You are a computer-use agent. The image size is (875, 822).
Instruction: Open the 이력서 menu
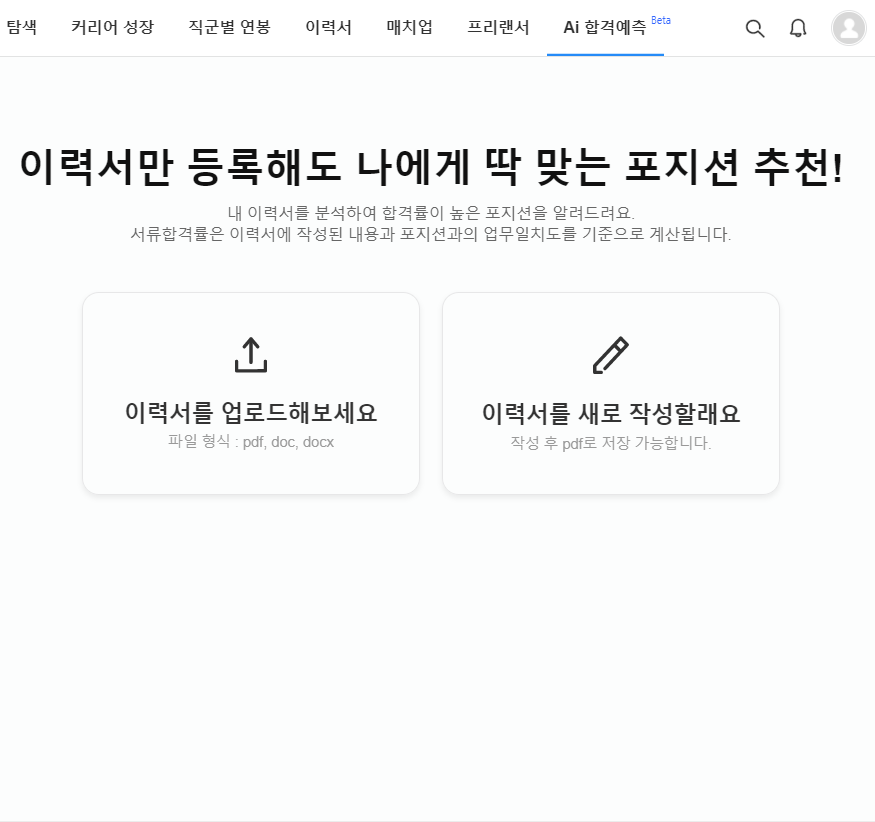[x=329, y=27]
